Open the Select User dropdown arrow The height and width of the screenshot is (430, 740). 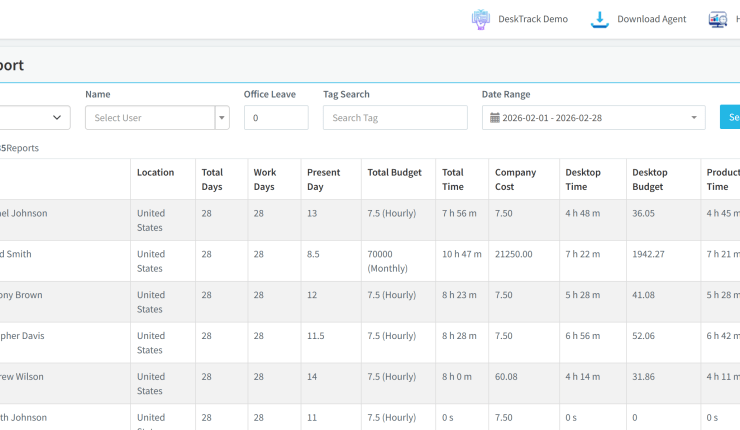point(222,118)
